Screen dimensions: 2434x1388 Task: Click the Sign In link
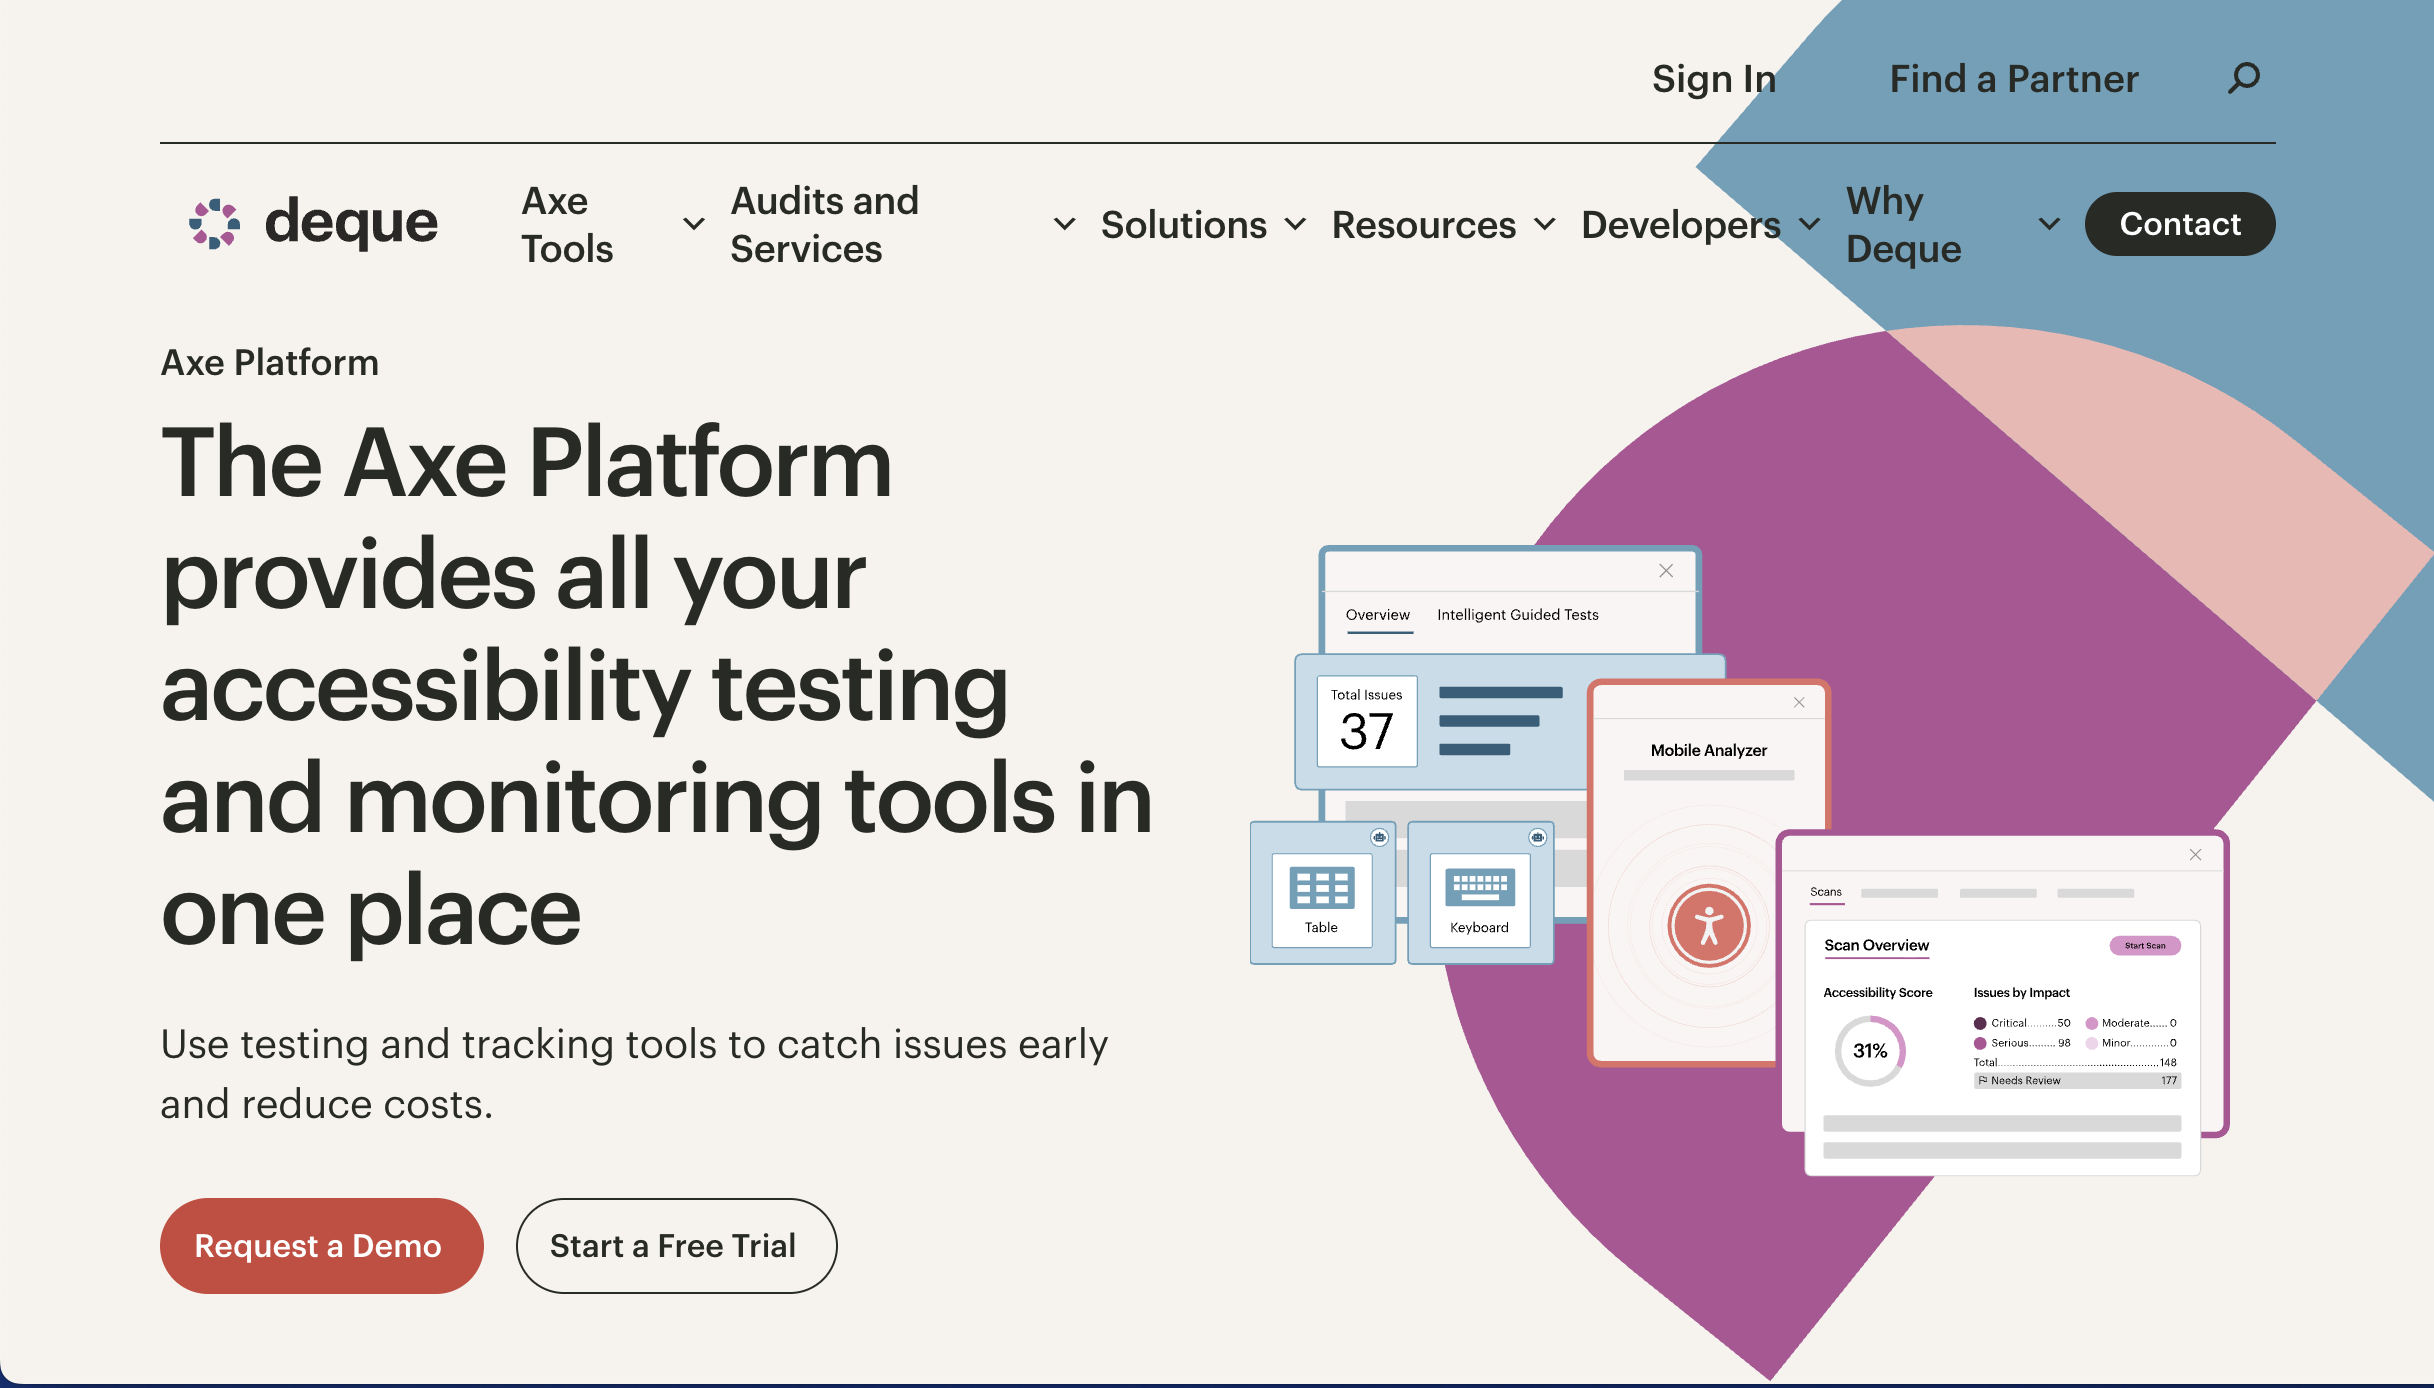1713,78
